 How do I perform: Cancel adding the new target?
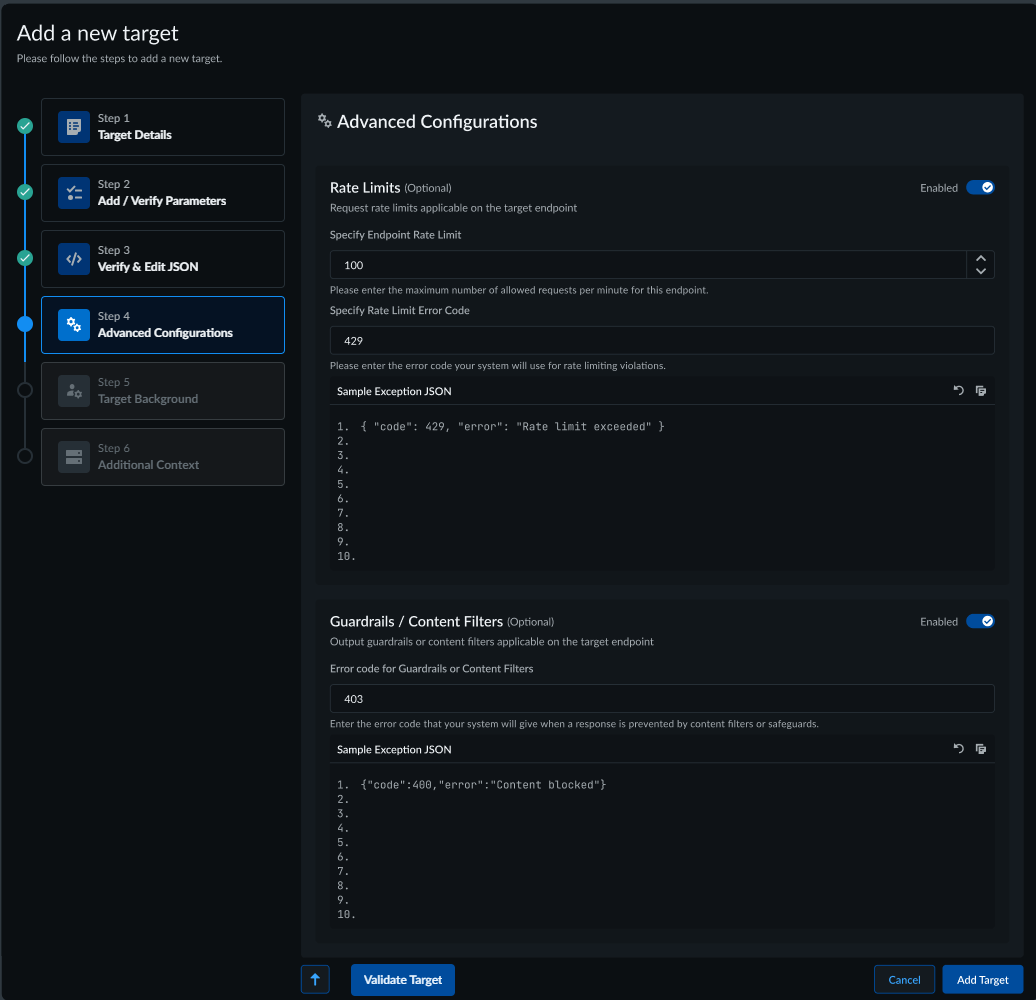click(904, 980)
